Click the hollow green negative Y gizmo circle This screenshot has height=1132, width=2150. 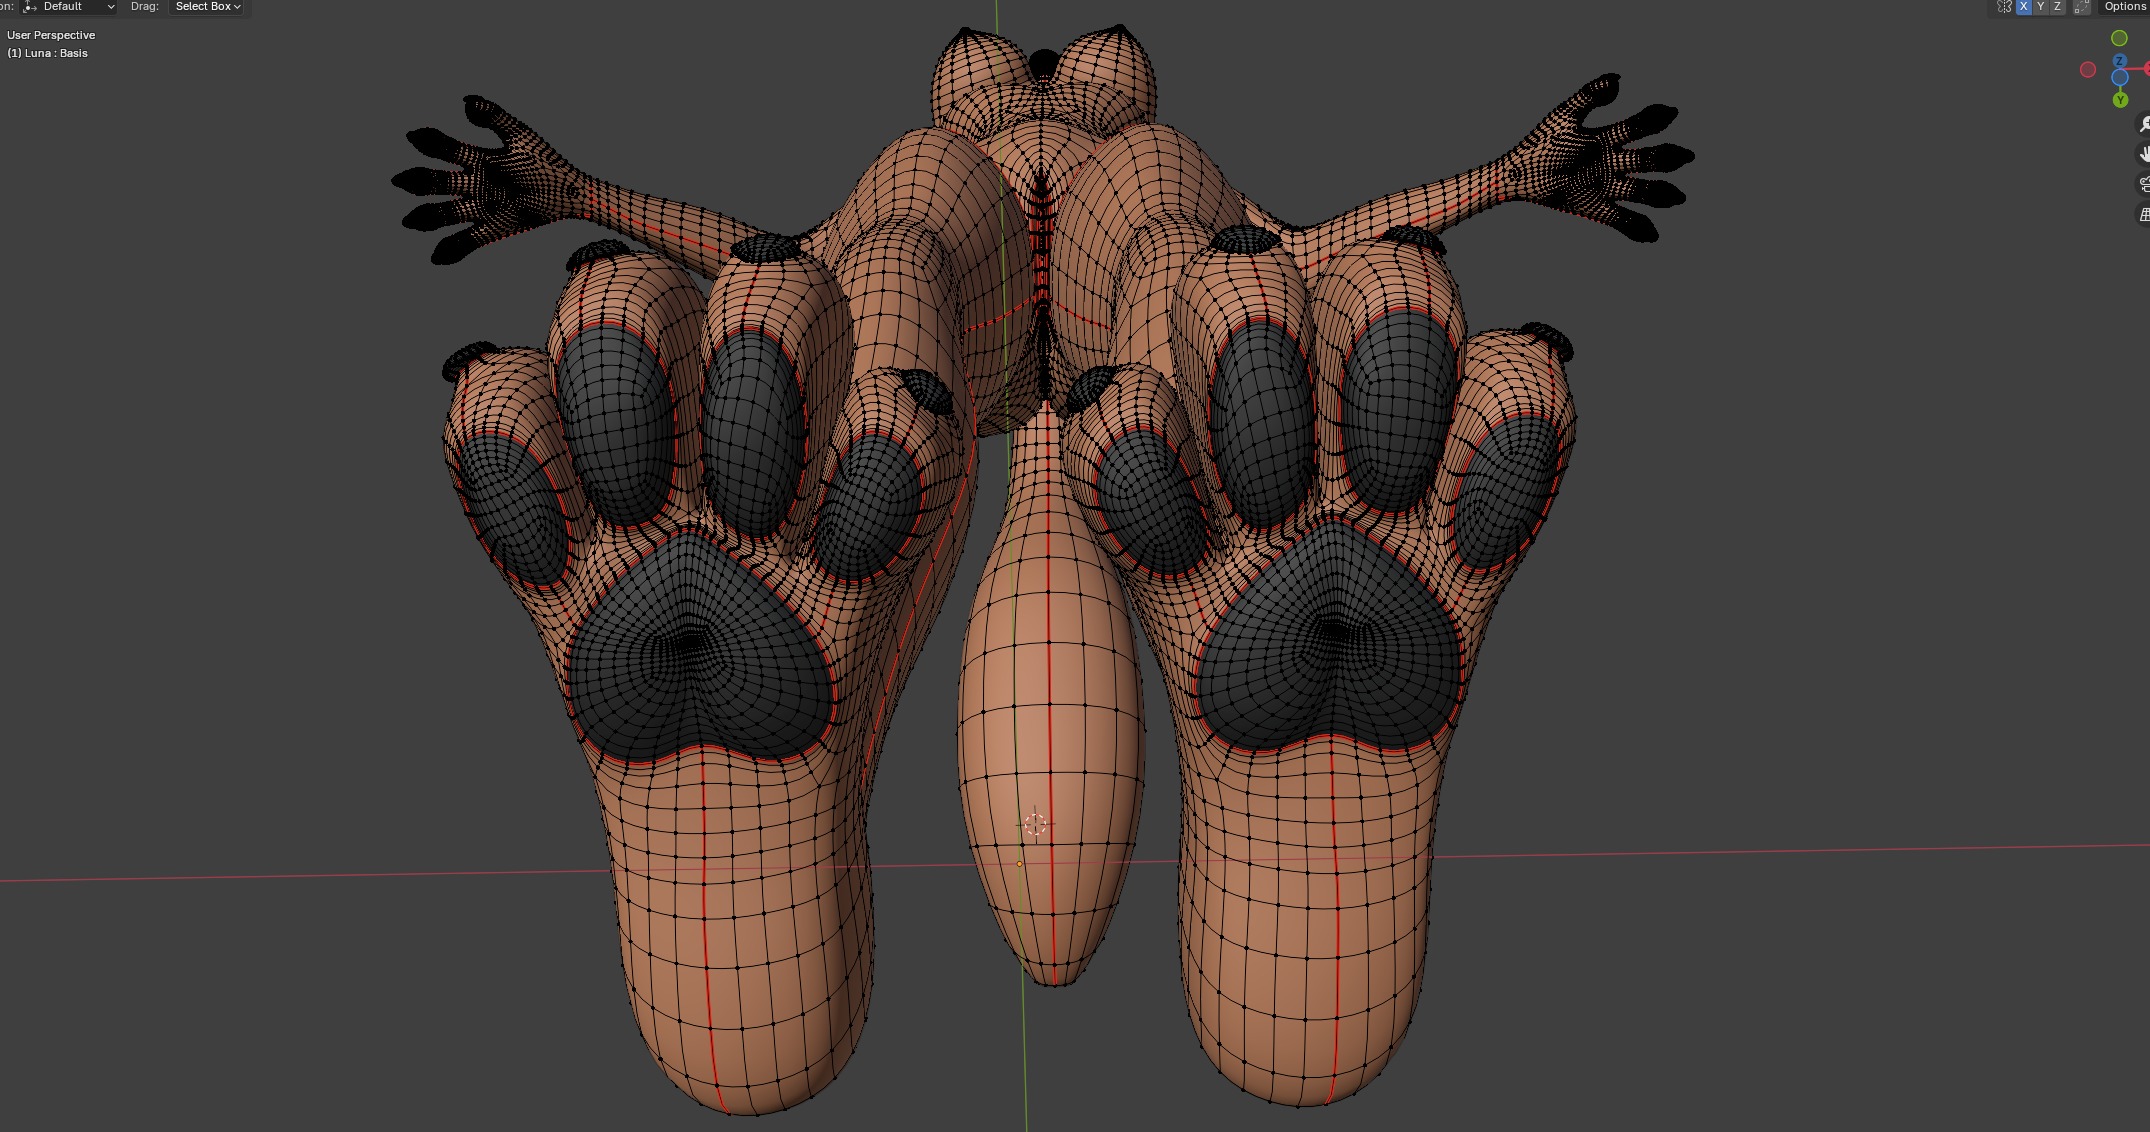(x=2119, y=38)
